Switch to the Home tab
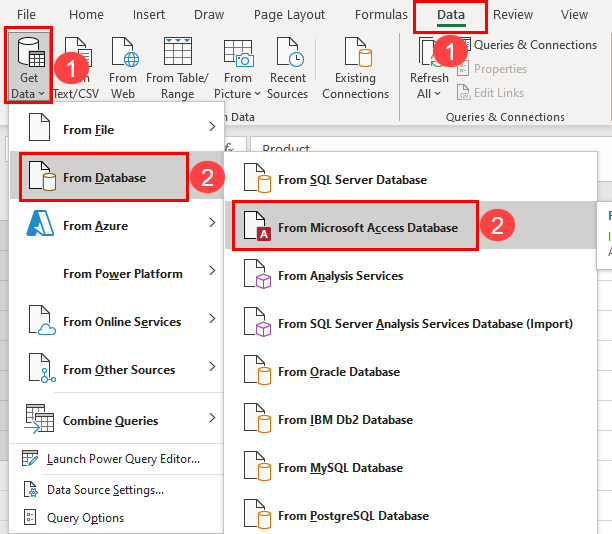The height and width of the screenshot is (534, 612). point(86,15)
